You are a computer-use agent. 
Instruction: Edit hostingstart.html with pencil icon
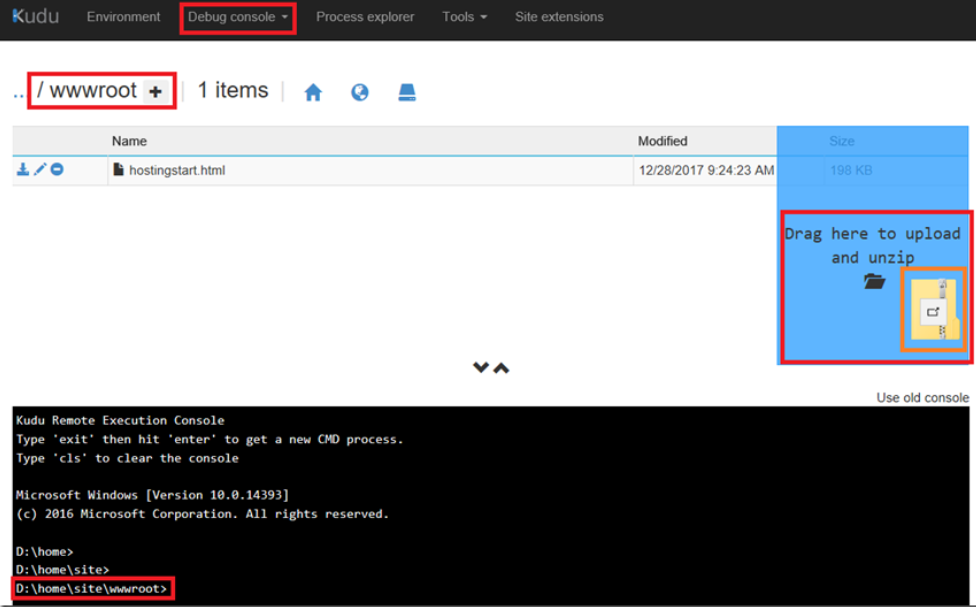pyautogui.click(x=40, y=169)
